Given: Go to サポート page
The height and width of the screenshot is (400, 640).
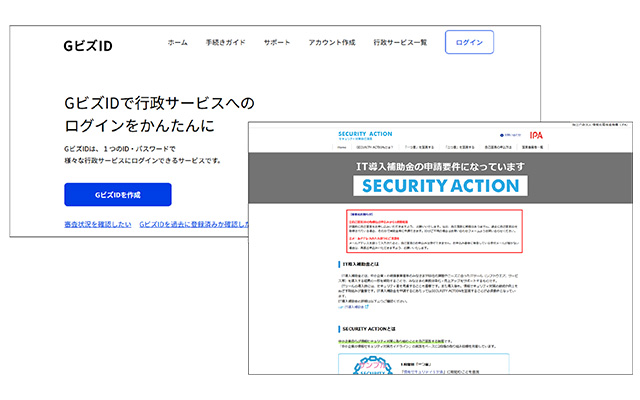Looking at the screenshot, I should [277, 43].
